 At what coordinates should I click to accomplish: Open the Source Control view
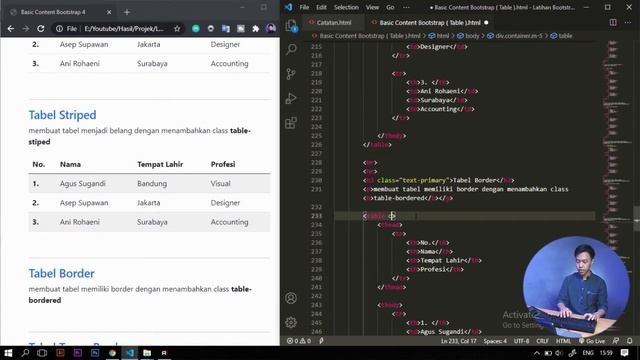[291, 74]
